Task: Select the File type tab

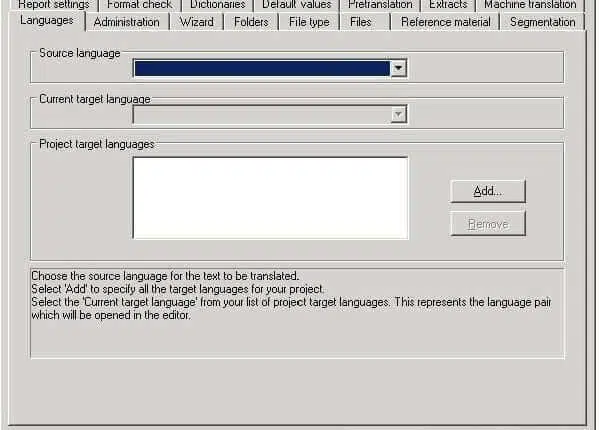Action: tap(309, 22)
